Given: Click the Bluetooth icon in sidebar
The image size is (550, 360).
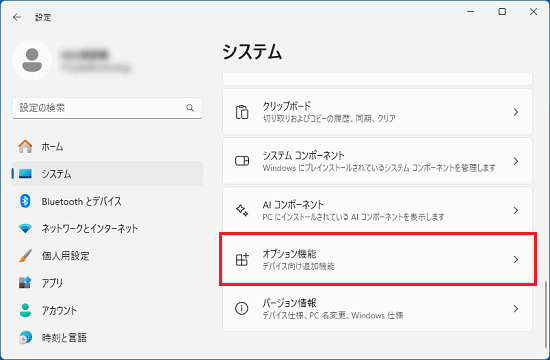Looking at the screenshot, I should coord(25,201).
